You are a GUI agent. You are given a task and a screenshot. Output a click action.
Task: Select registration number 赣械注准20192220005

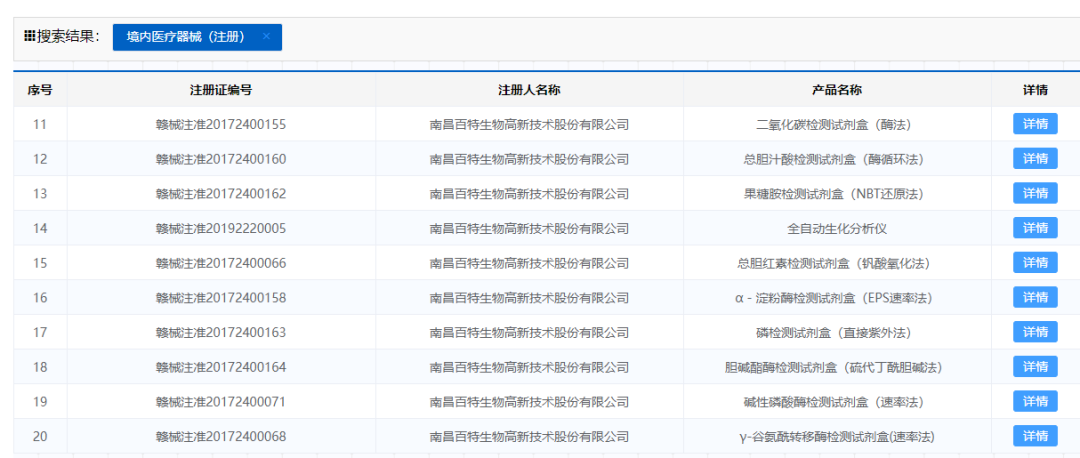pyautogui.click(x=221, y=229)
